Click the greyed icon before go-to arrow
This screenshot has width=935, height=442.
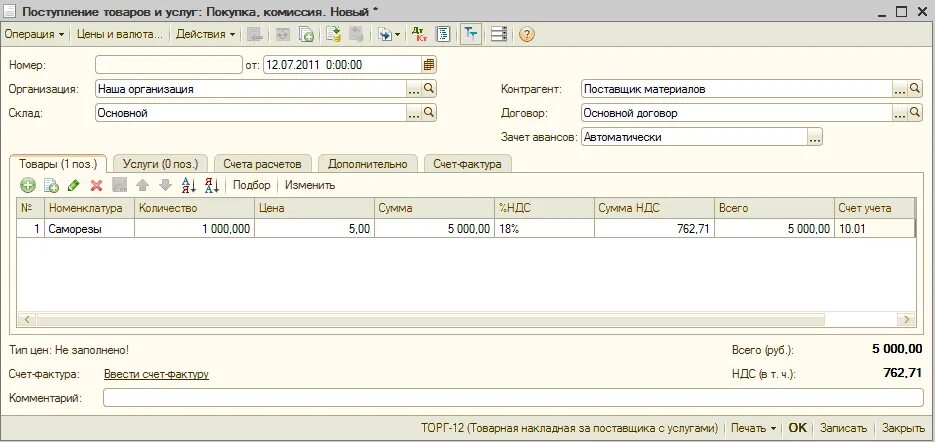357,35
